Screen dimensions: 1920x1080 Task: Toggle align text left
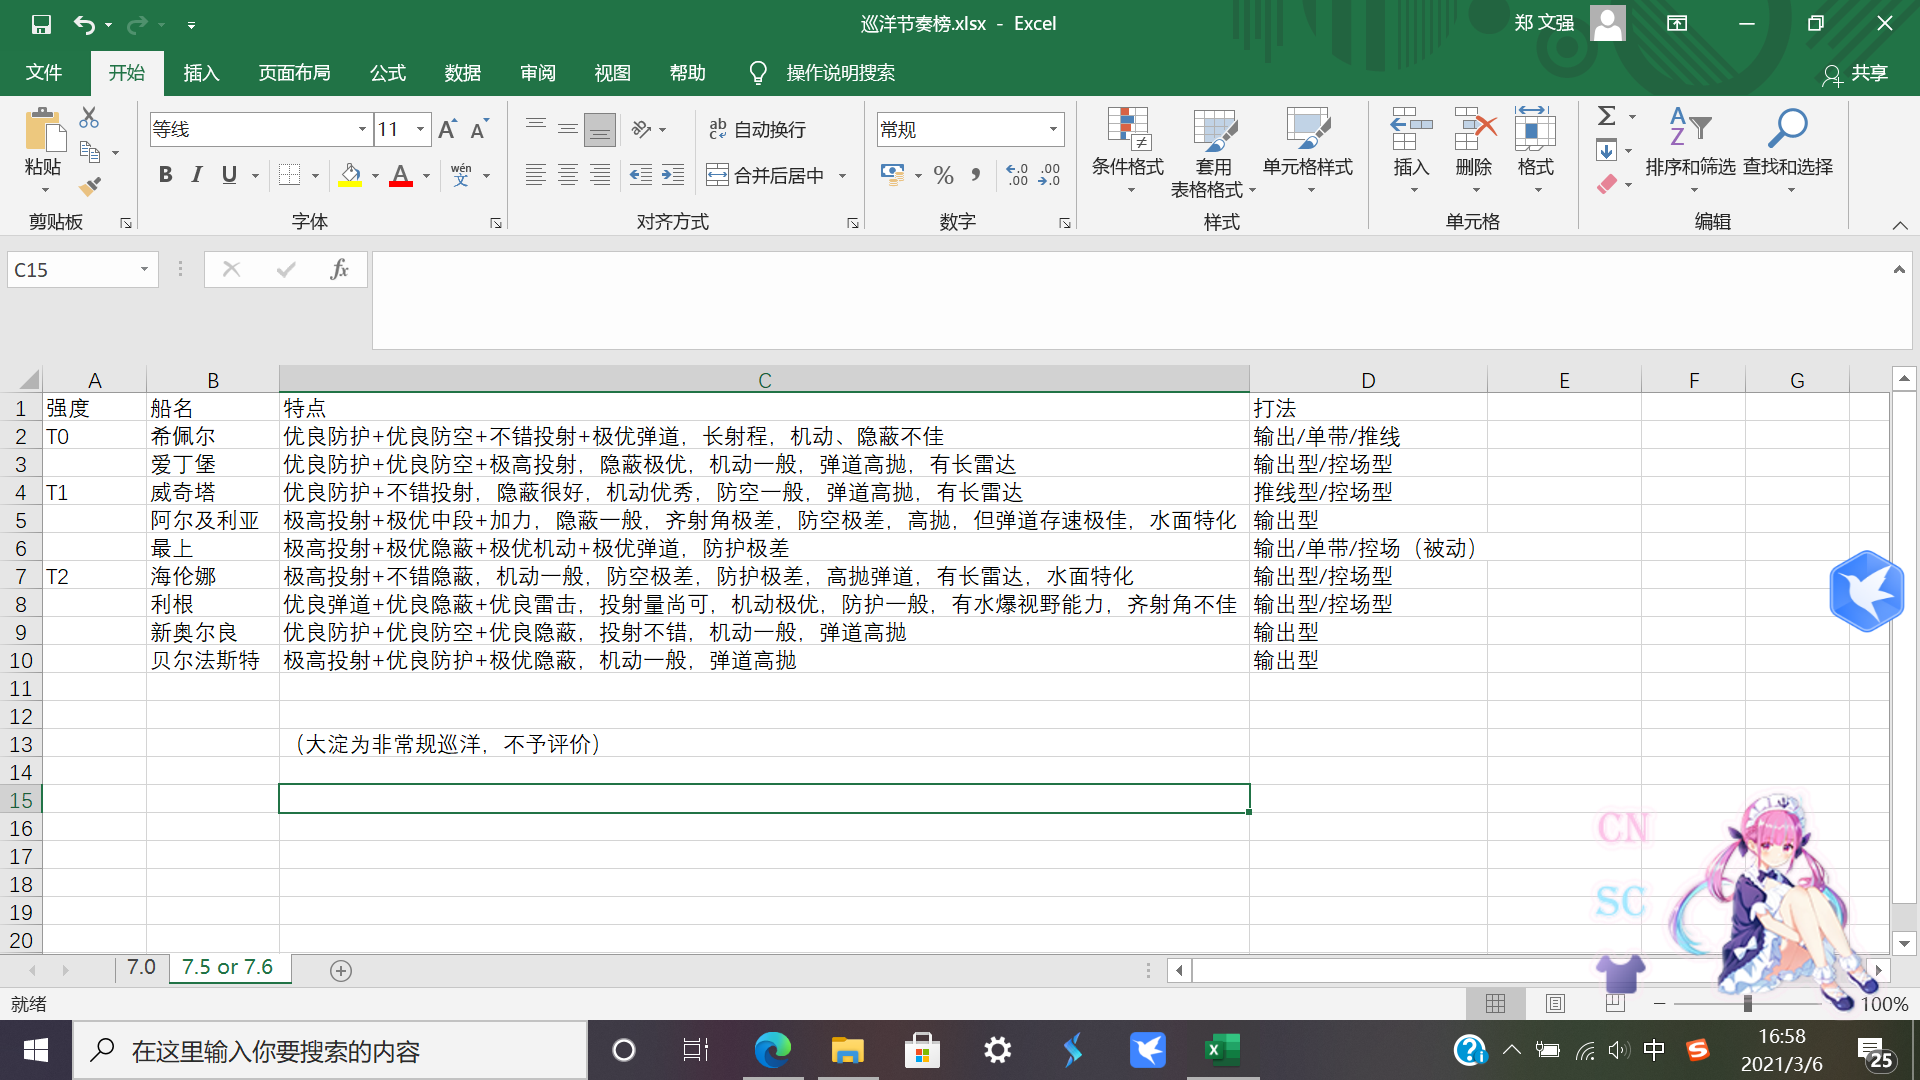click(x=536, y=175)
